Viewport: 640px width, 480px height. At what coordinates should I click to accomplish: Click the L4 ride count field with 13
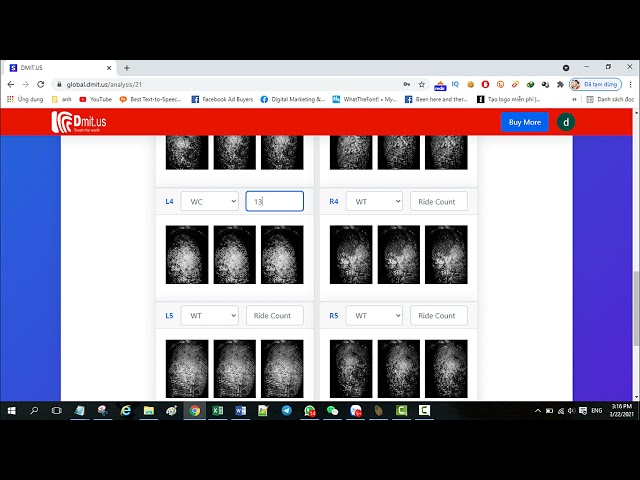(x=275, y=201)
